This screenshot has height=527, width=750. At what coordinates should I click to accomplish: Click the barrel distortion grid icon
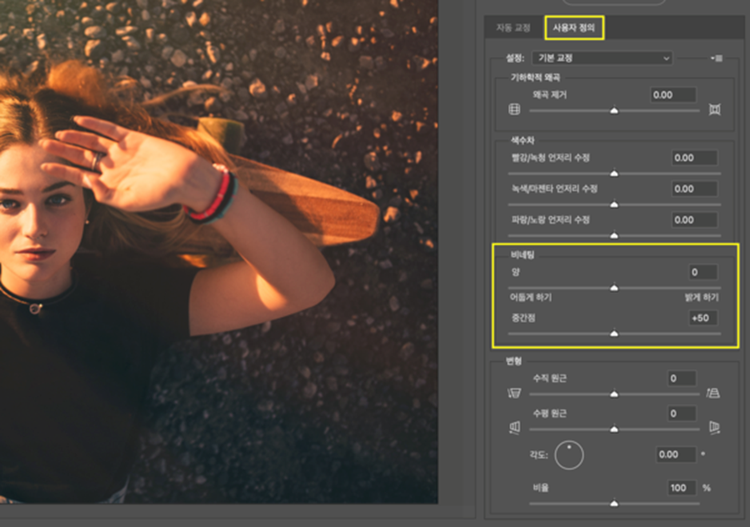(514, 110)
